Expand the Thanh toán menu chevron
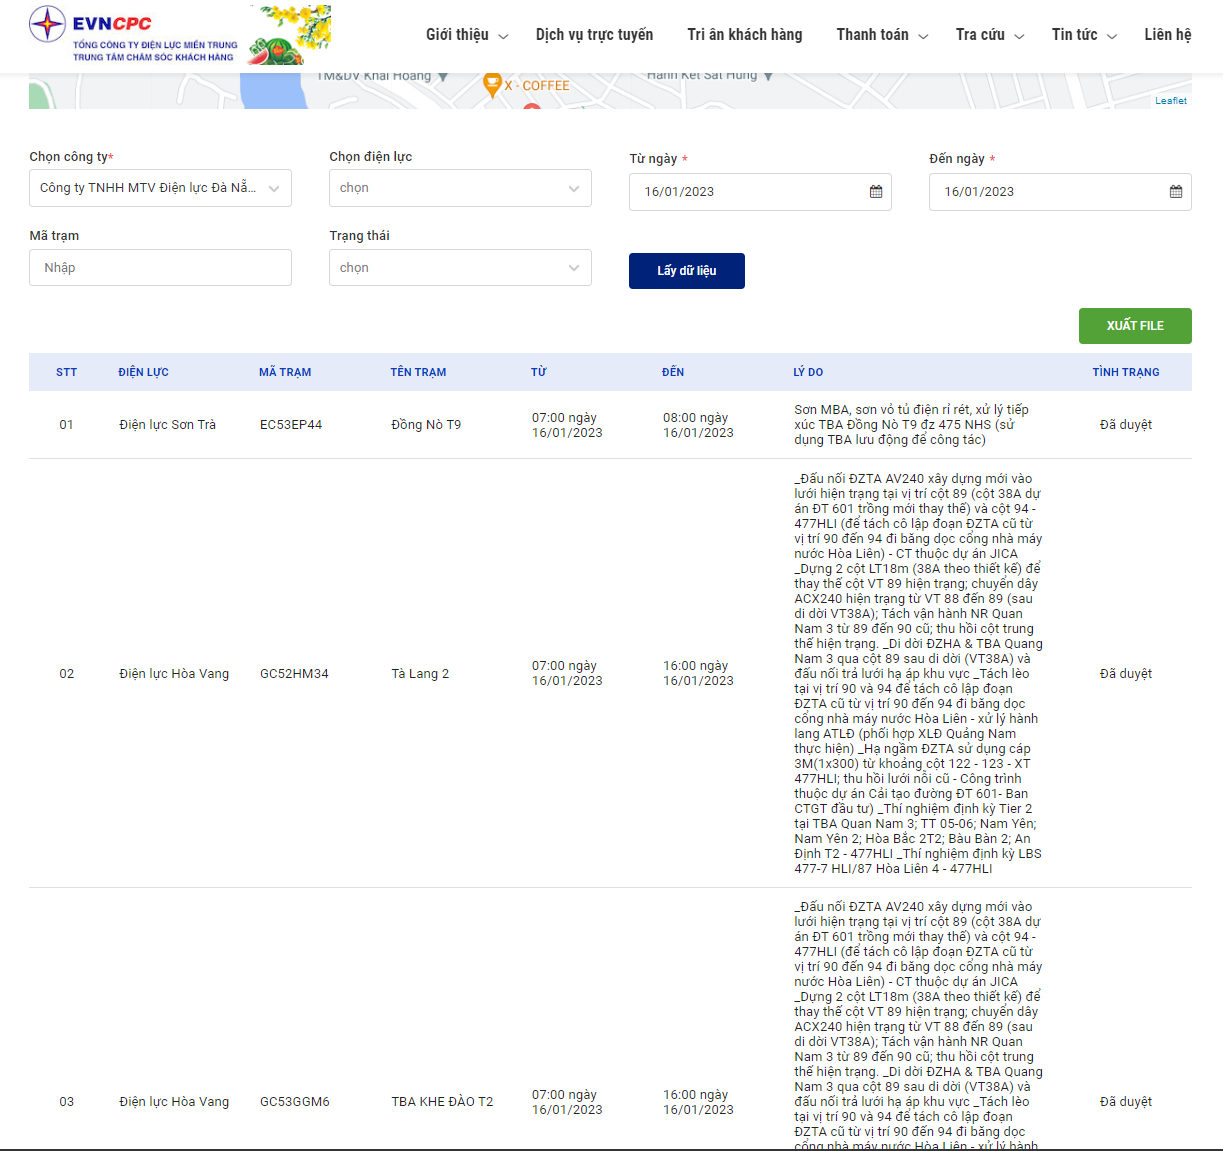The width and height of the screenshot is (1223, 1151). (923, 36)
